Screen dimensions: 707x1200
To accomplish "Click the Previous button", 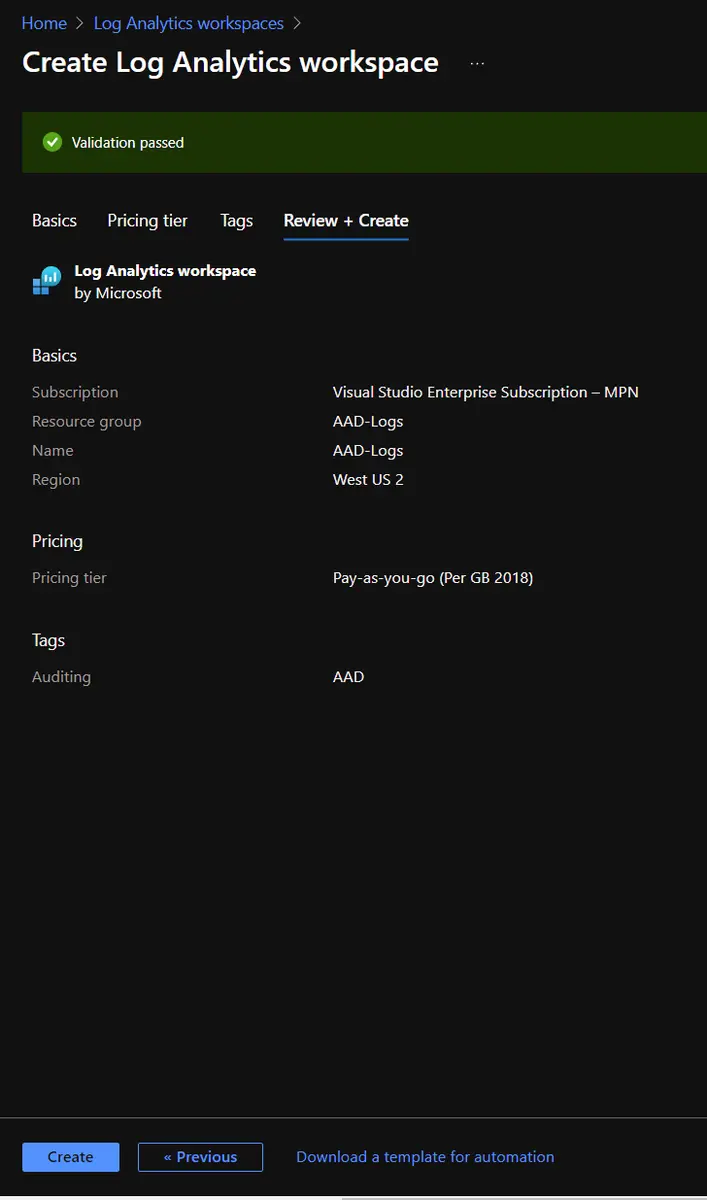I will [x=200, y=1157].
